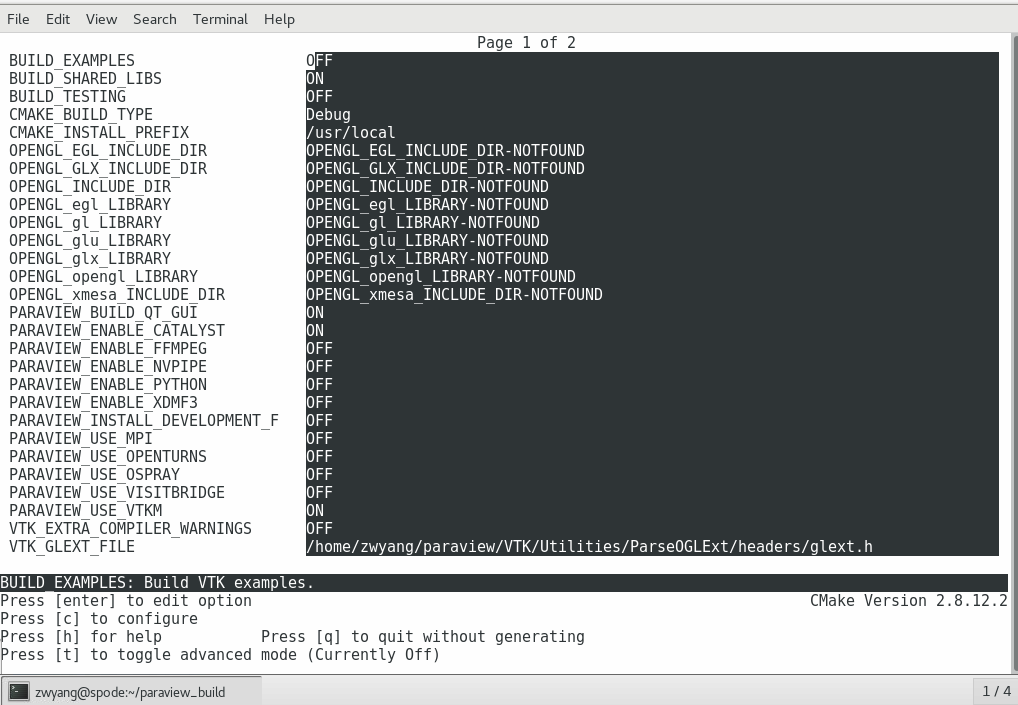Viewport: 1018px width, 705px height.
Task: Open the View menu
Action: (101, 19)
